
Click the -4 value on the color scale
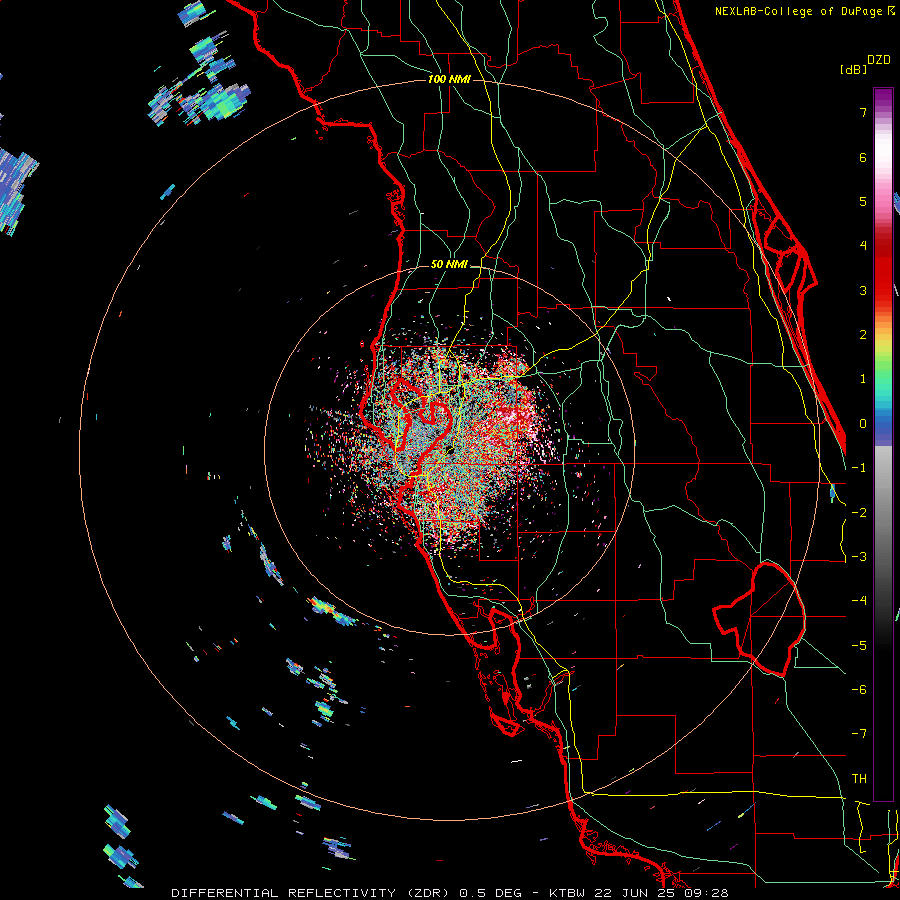[859, 601]
